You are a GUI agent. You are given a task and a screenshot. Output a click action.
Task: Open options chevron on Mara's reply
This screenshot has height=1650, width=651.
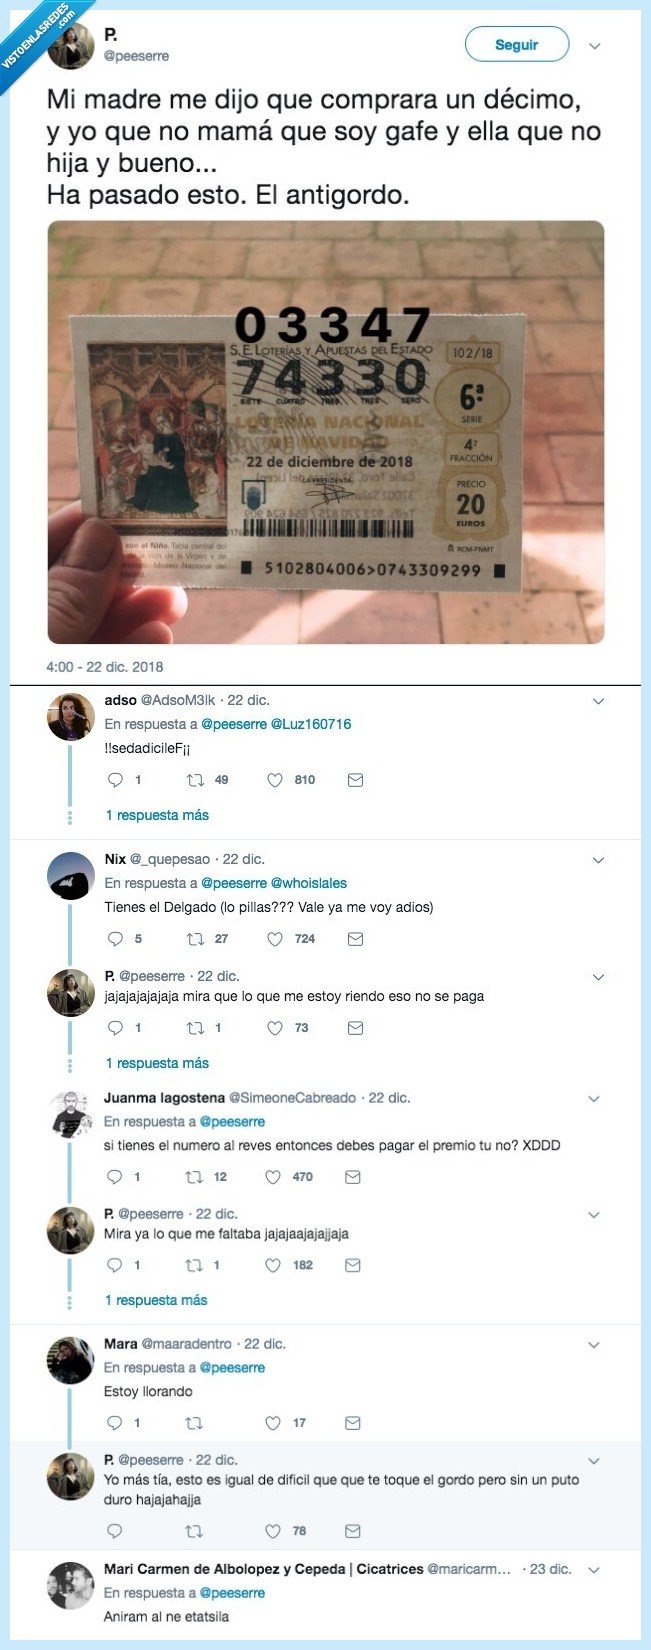pos(594,1345)
